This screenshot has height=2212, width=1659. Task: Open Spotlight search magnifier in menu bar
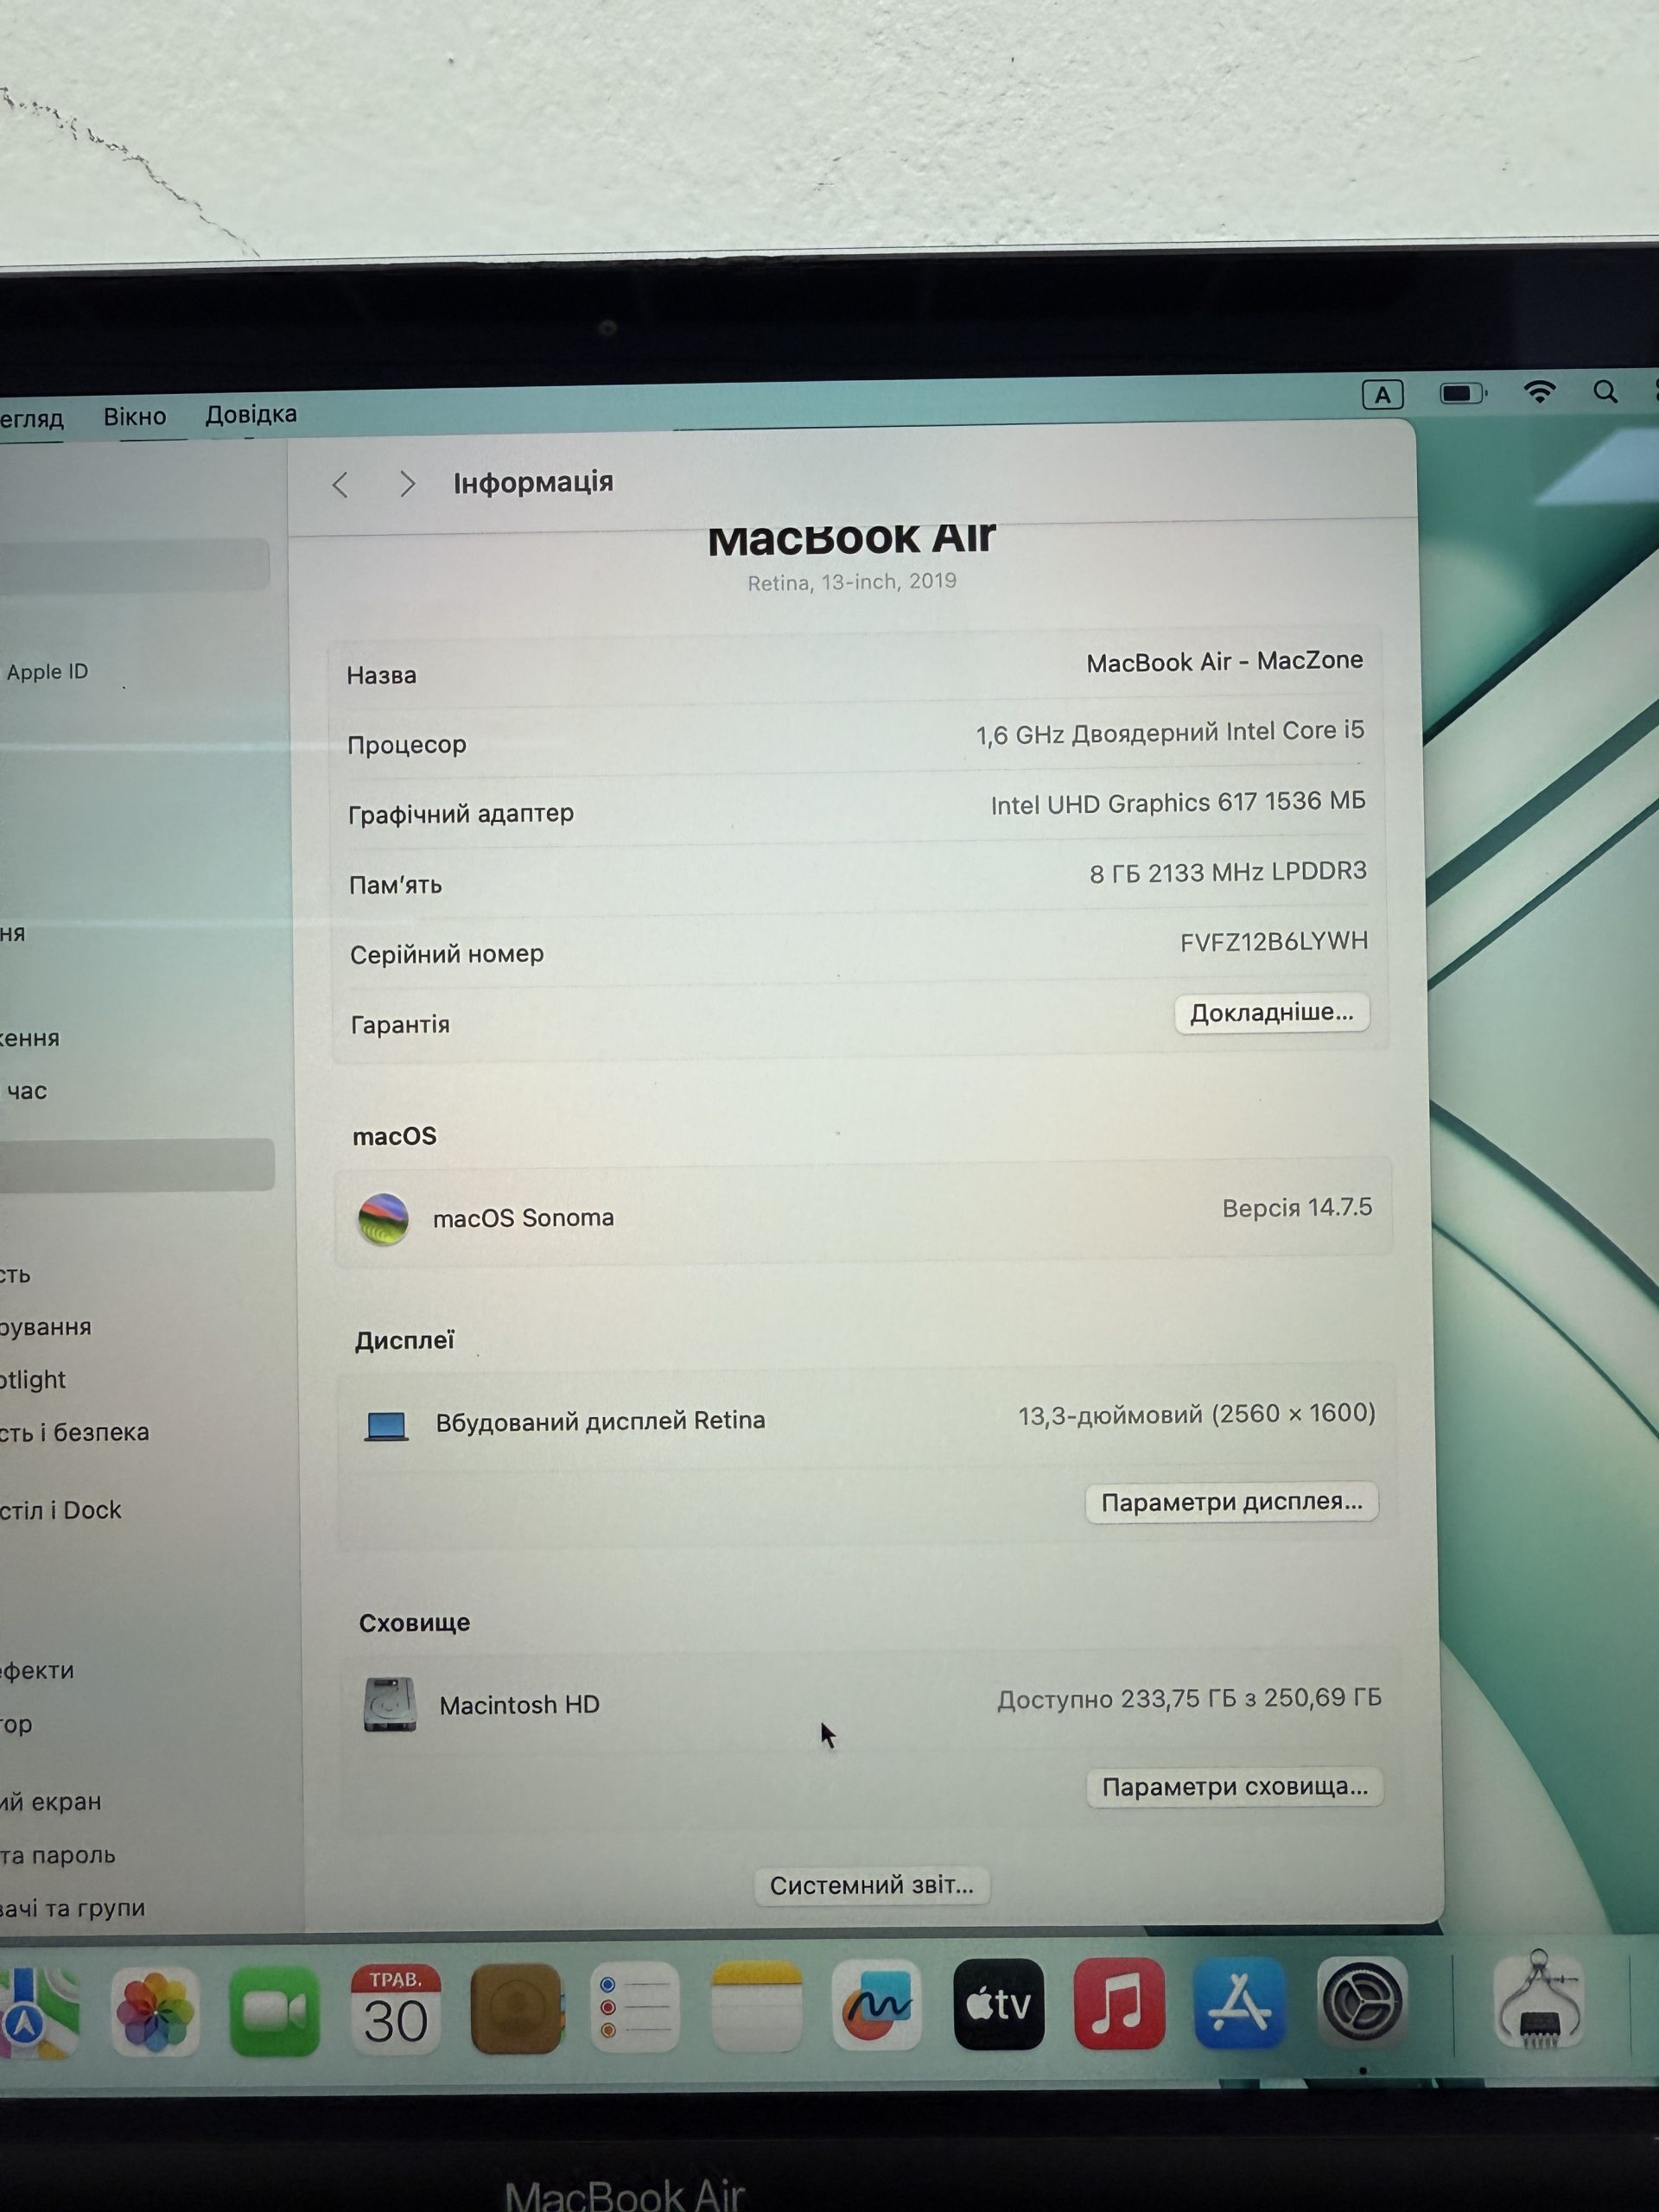[1606, 392]
